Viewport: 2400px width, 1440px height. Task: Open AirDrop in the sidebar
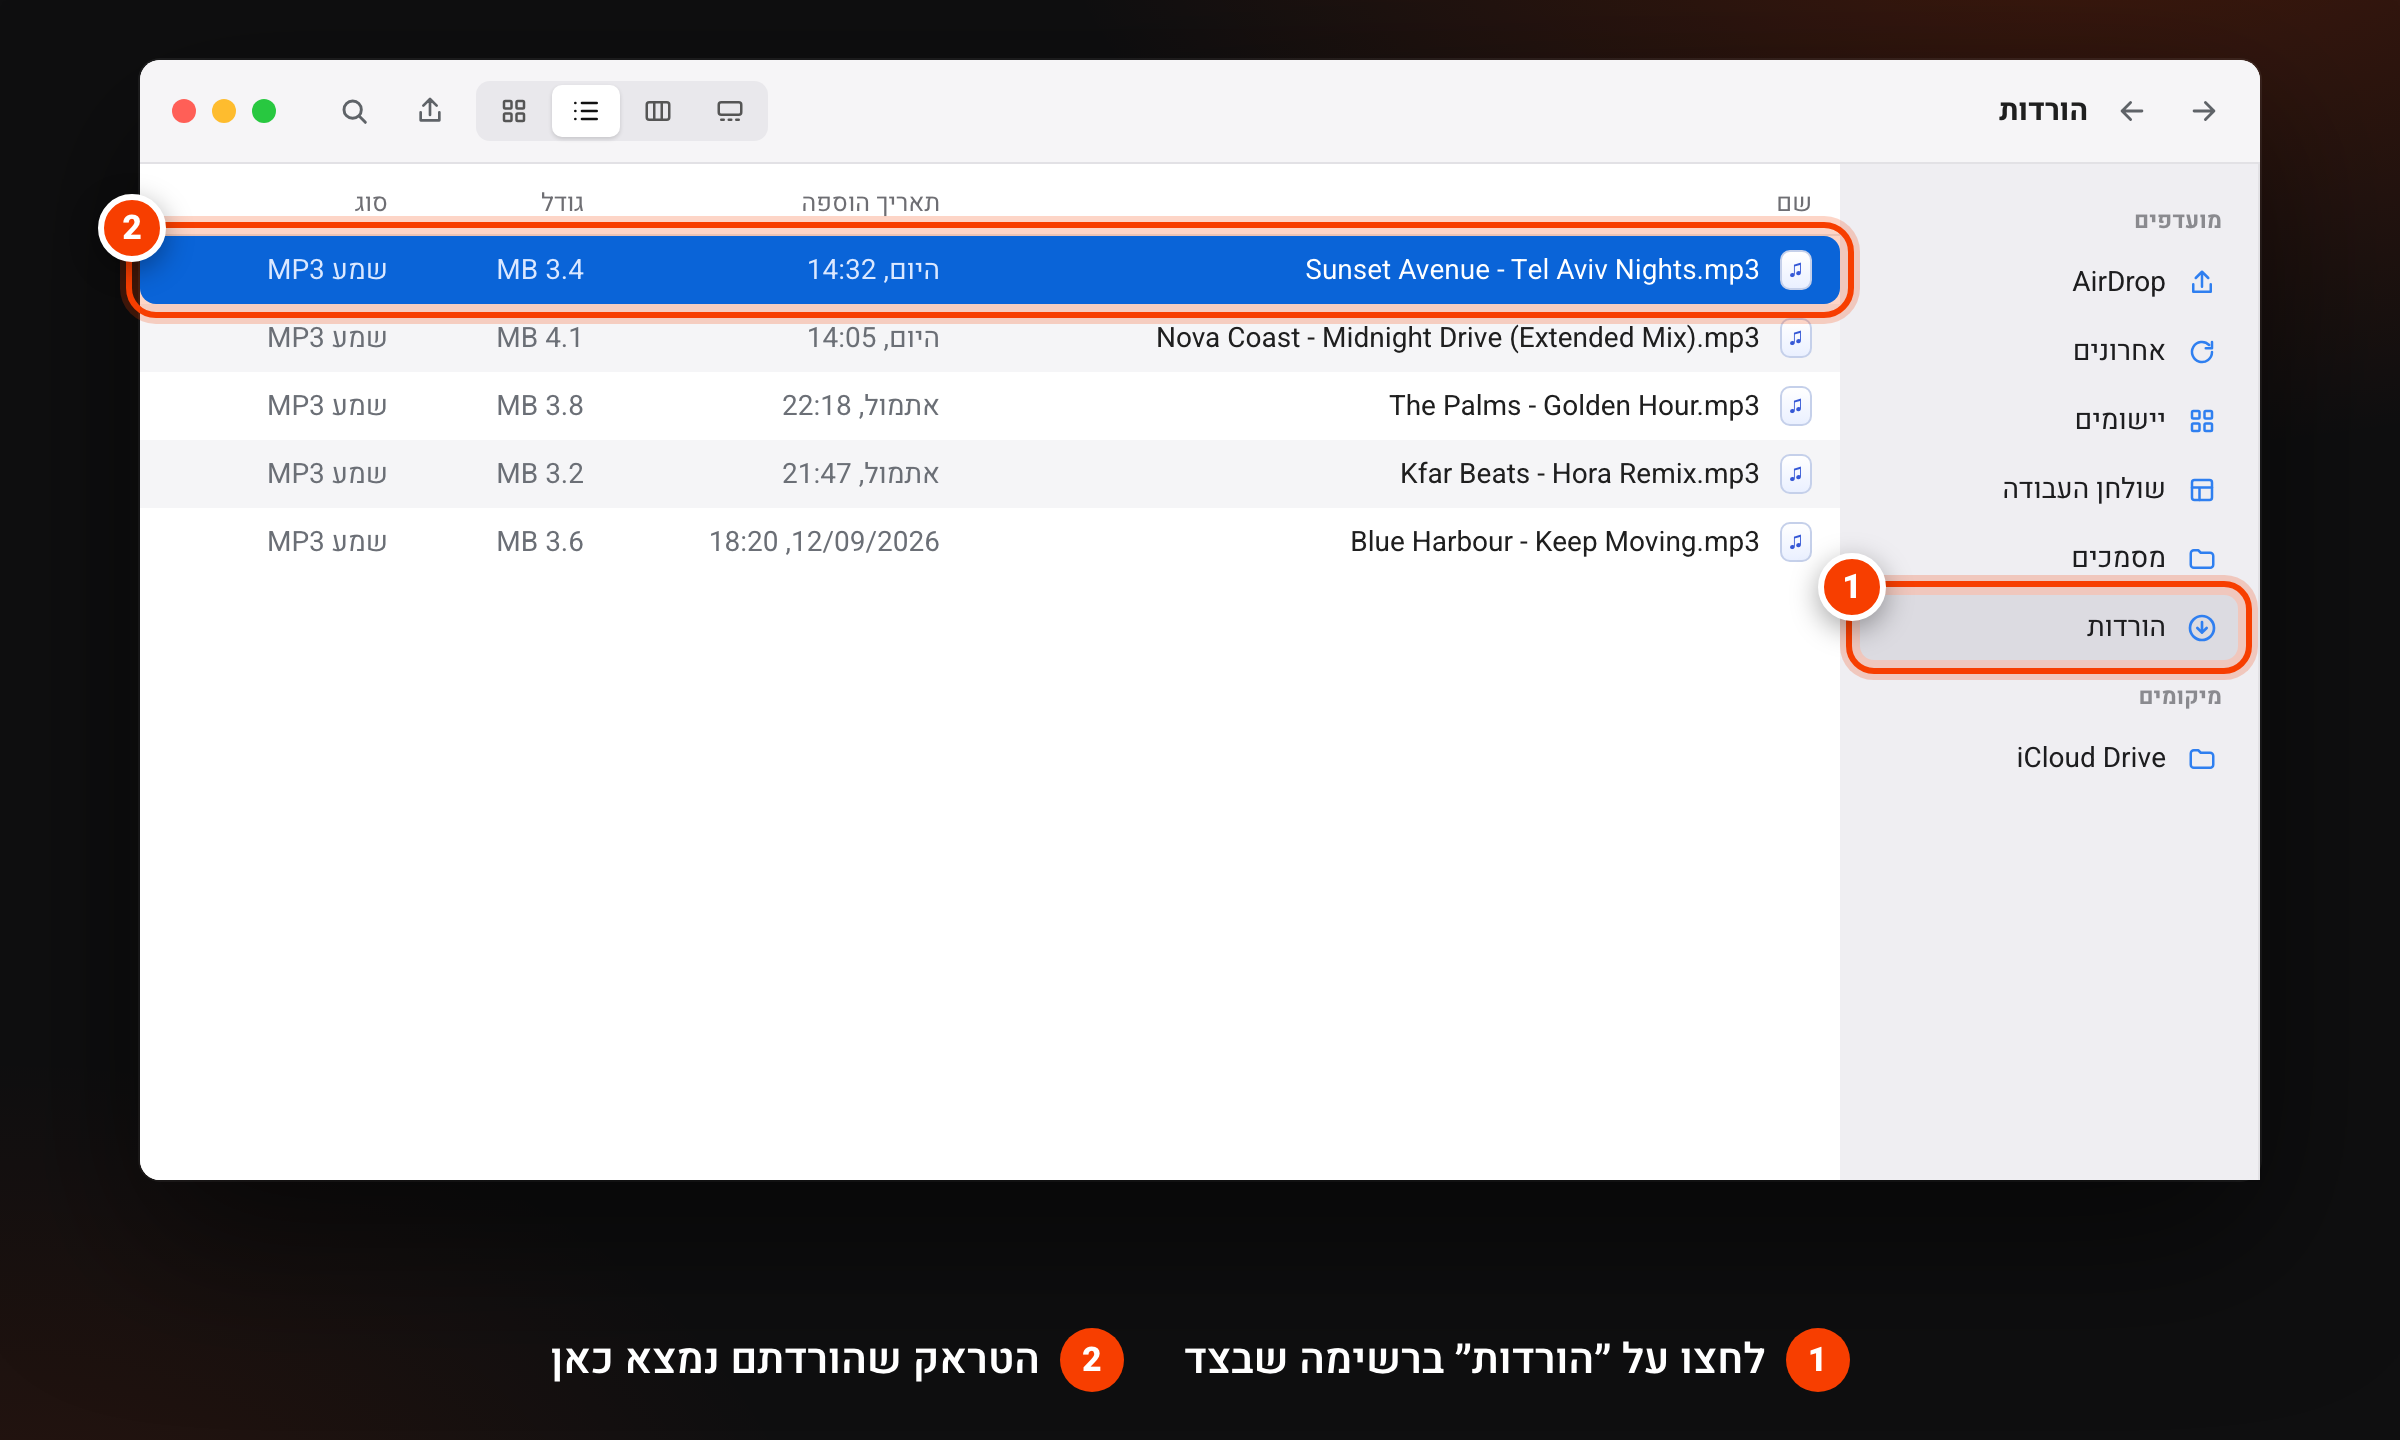point(2048,282)
